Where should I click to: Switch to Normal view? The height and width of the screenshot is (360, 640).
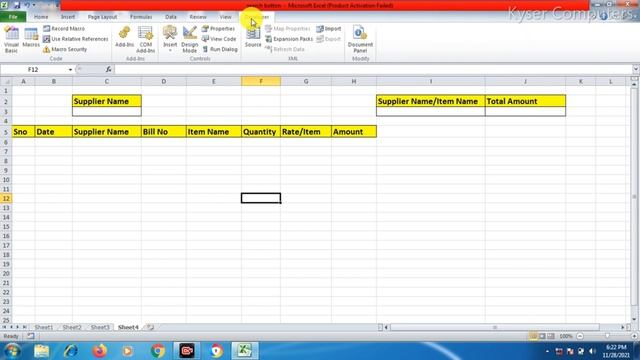coord(533,336)
